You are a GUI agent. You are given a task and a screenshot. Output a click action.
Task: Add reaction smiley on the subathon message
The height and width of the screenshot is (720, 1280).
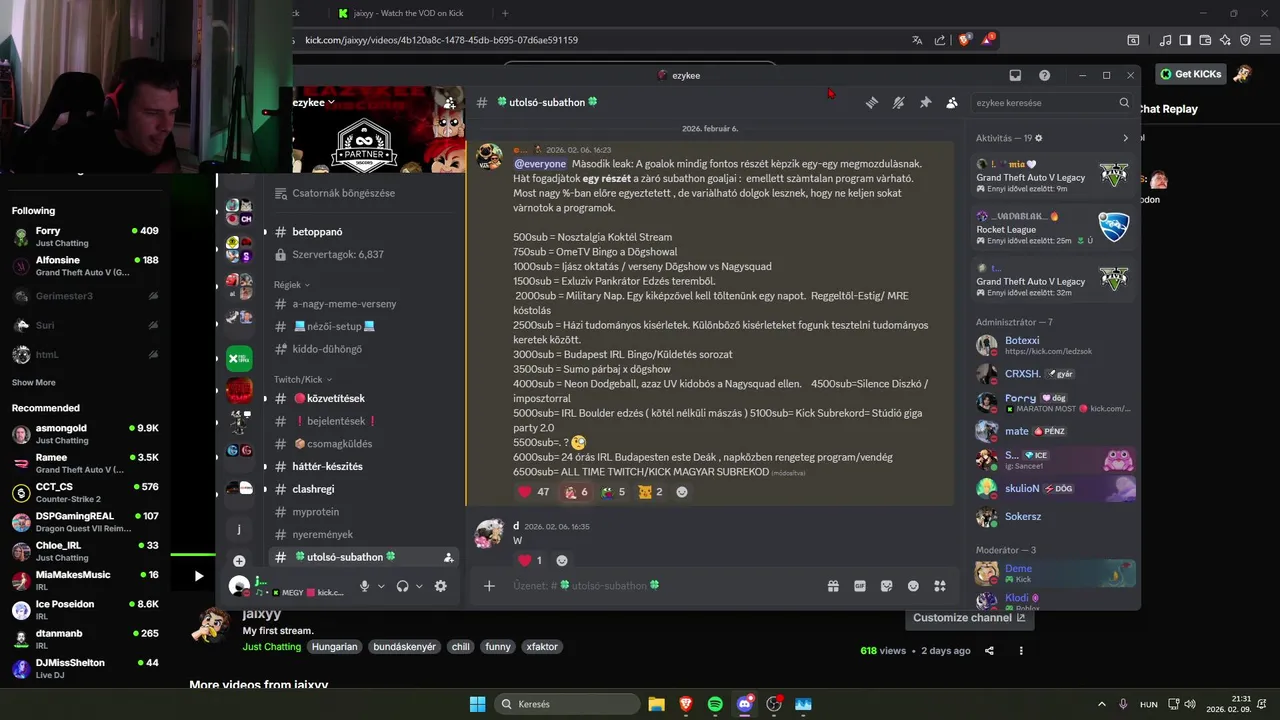tap(682, 492)
